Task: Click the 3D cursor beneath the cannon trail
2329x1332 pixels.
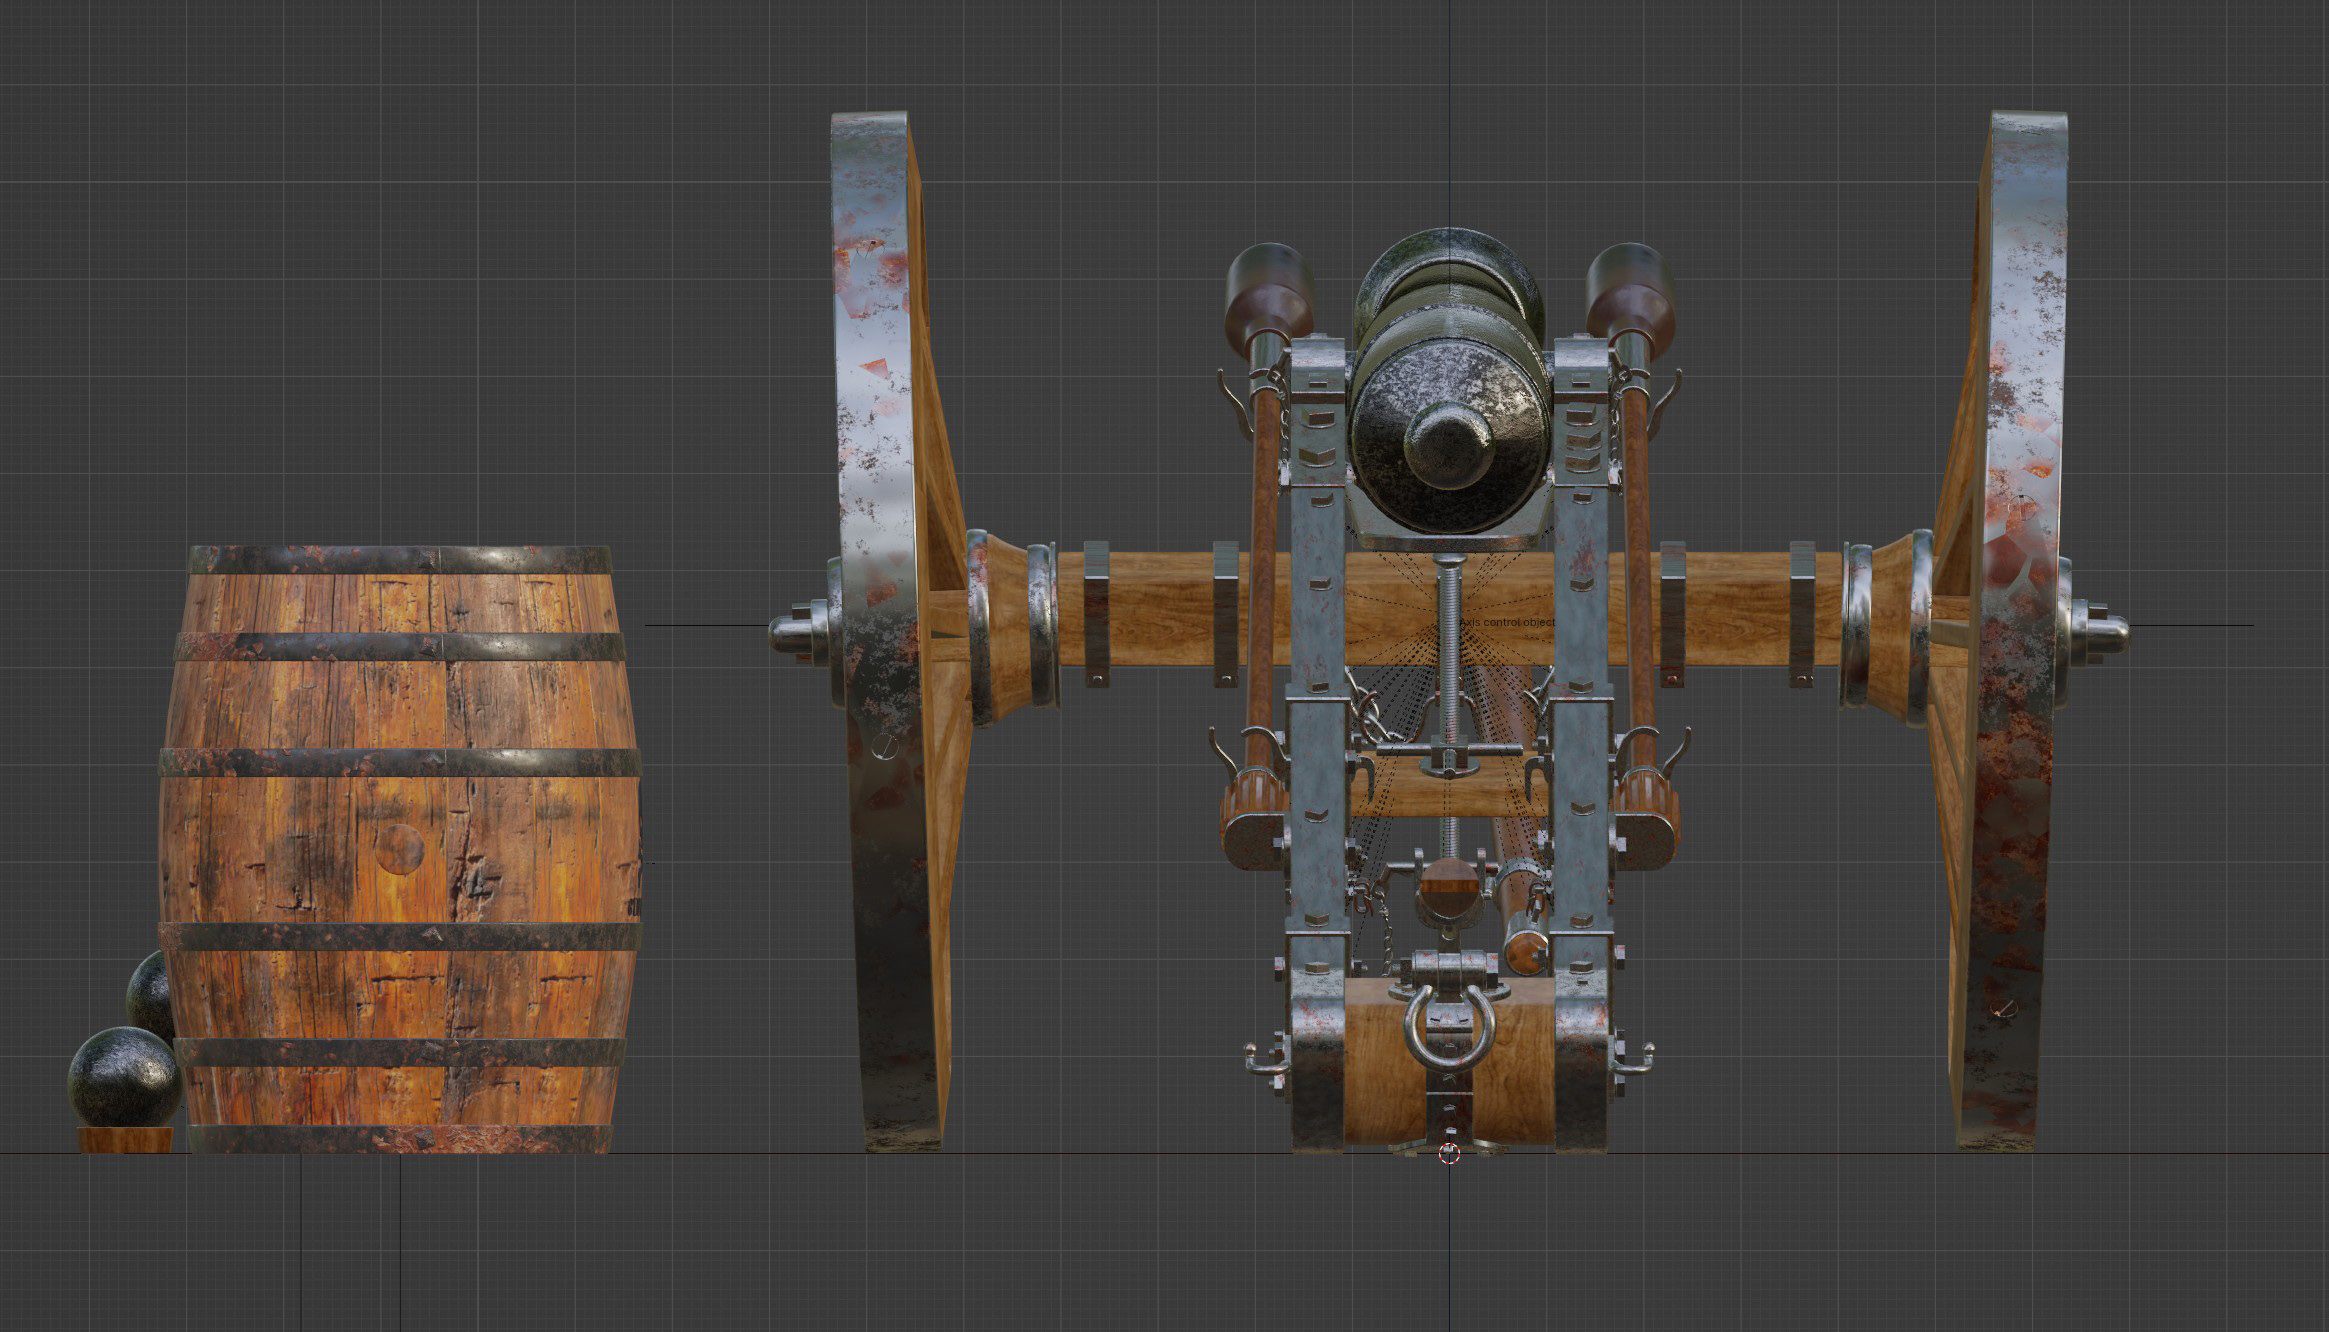Action: coord(1449,1155)
